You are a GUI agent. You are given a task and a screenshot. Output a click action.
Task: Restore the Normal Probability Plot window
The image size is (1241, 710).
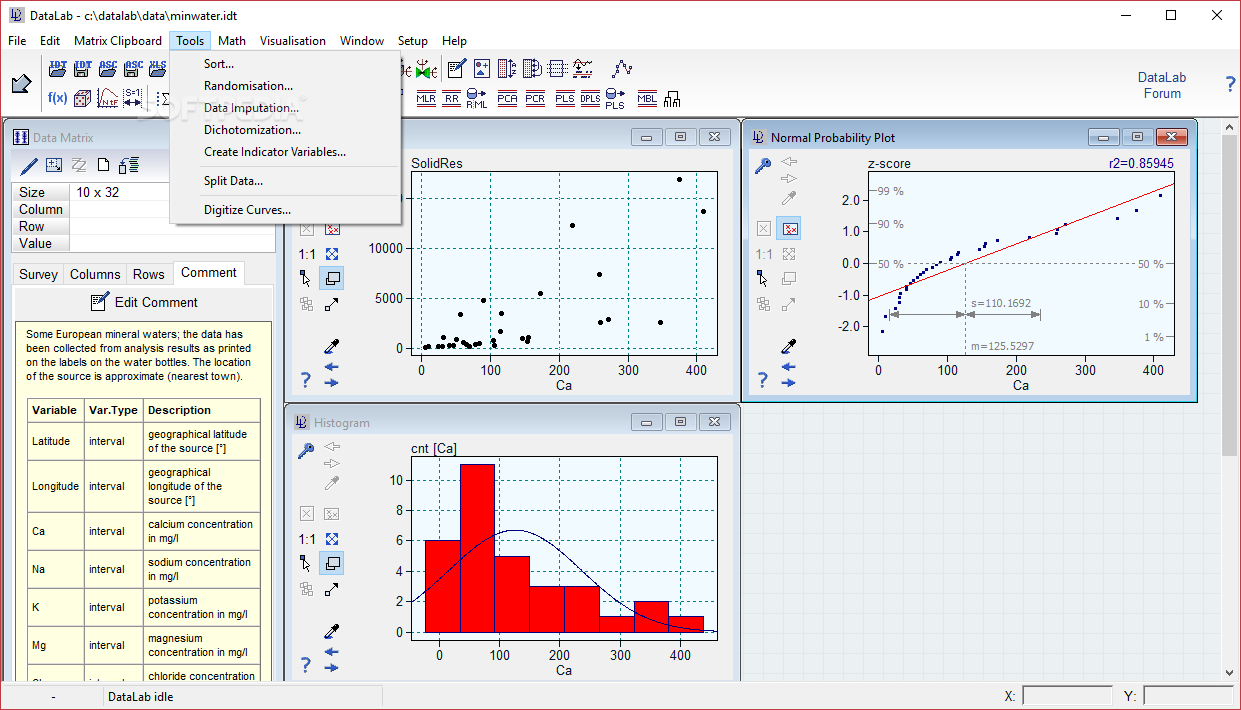(x=1138, y=137)
